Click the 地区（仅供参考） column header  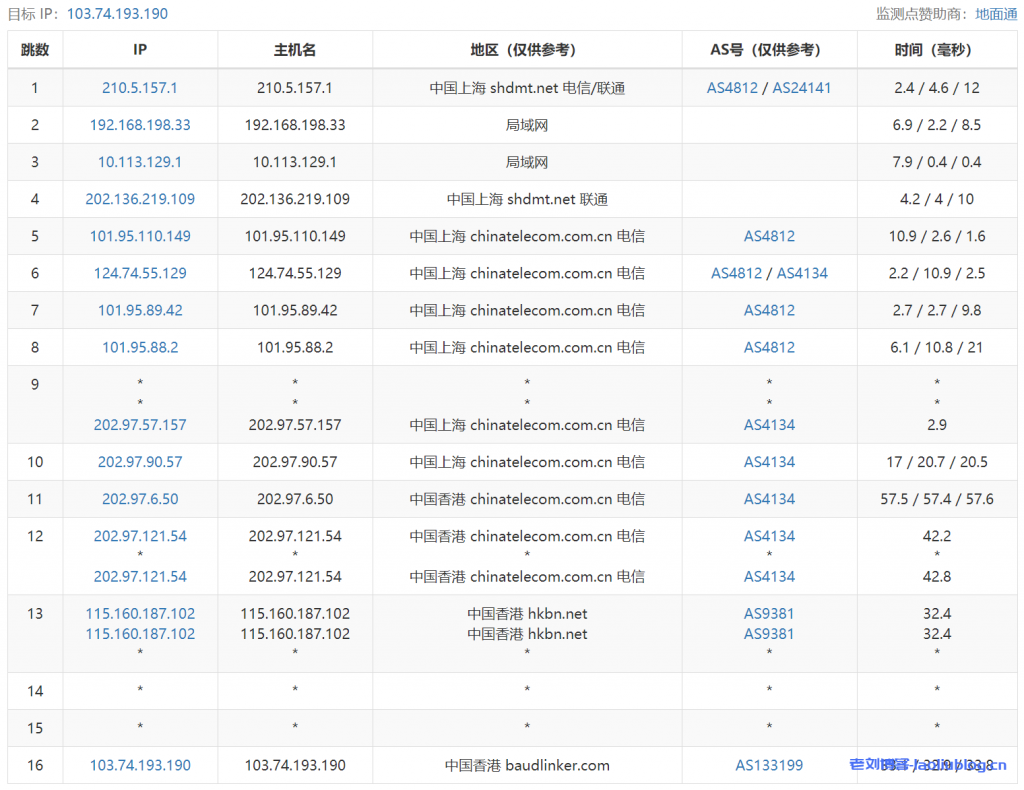click(x=527, y=50)
